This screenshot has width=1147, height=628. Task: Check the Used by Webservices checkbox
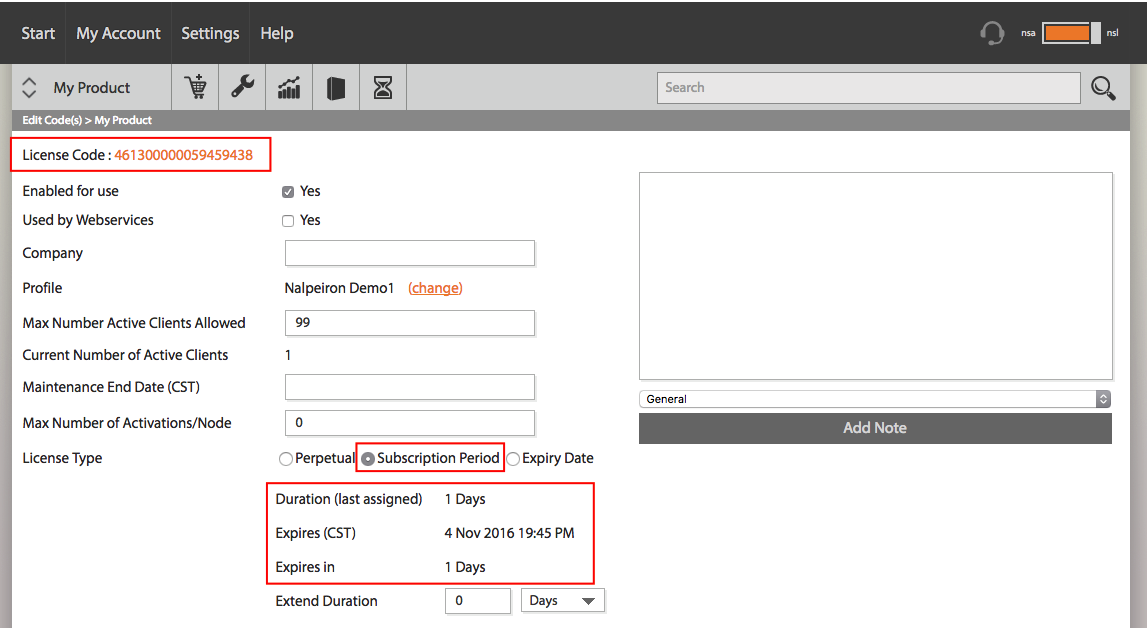[x=288, y=221]
